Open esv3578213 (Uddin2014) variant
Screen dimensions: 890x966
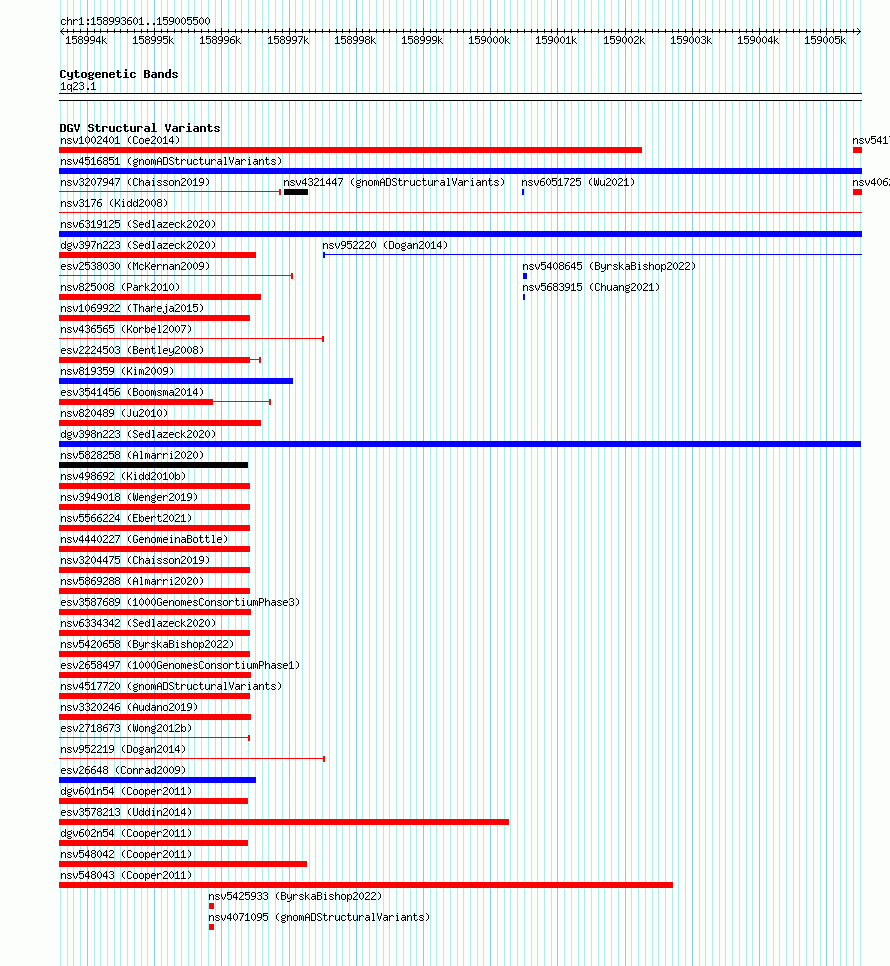pyautogui.click(x=126, y=812)
